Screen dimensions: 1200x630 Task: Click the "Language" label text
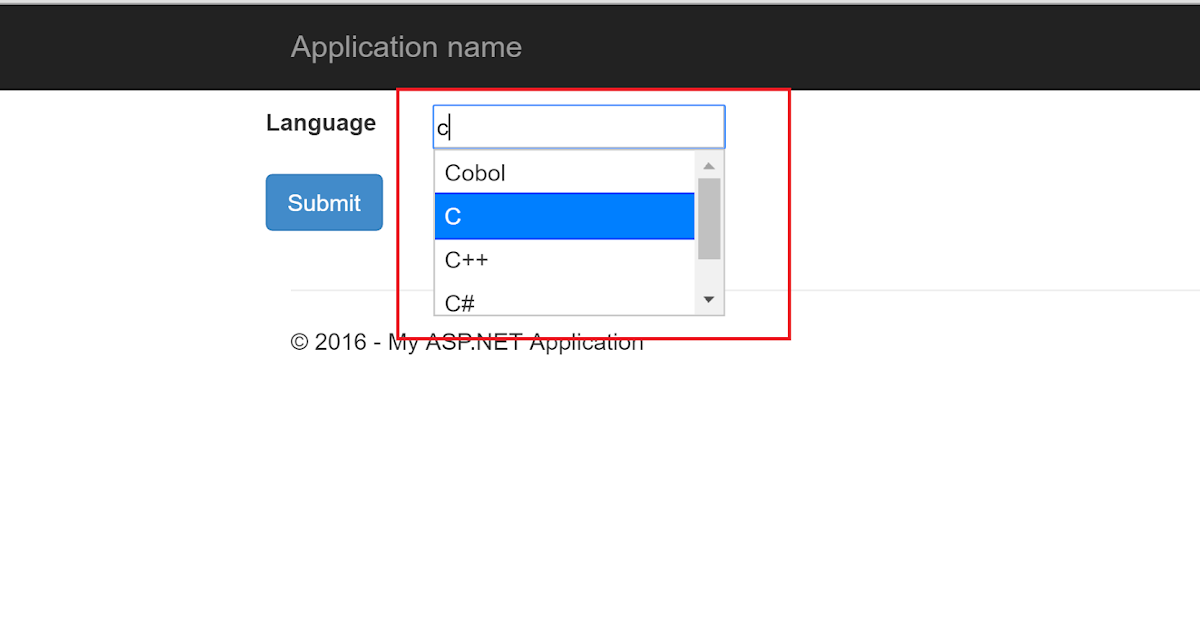click(x=321, y=122)
